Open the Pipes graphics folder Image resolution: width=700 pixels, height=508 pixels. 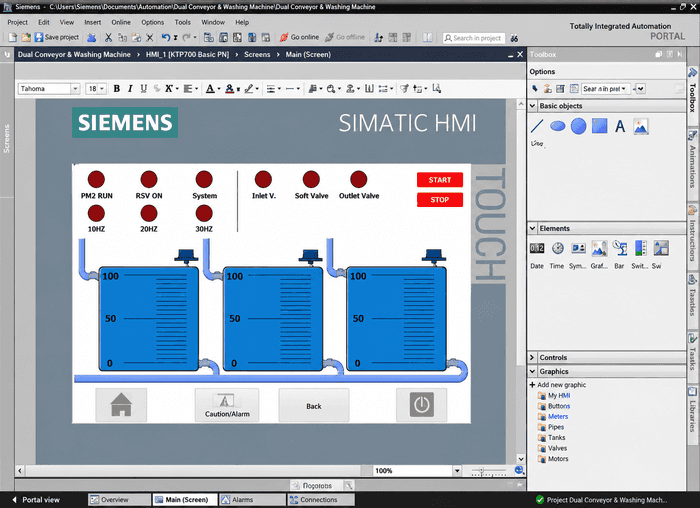[551, 427]
